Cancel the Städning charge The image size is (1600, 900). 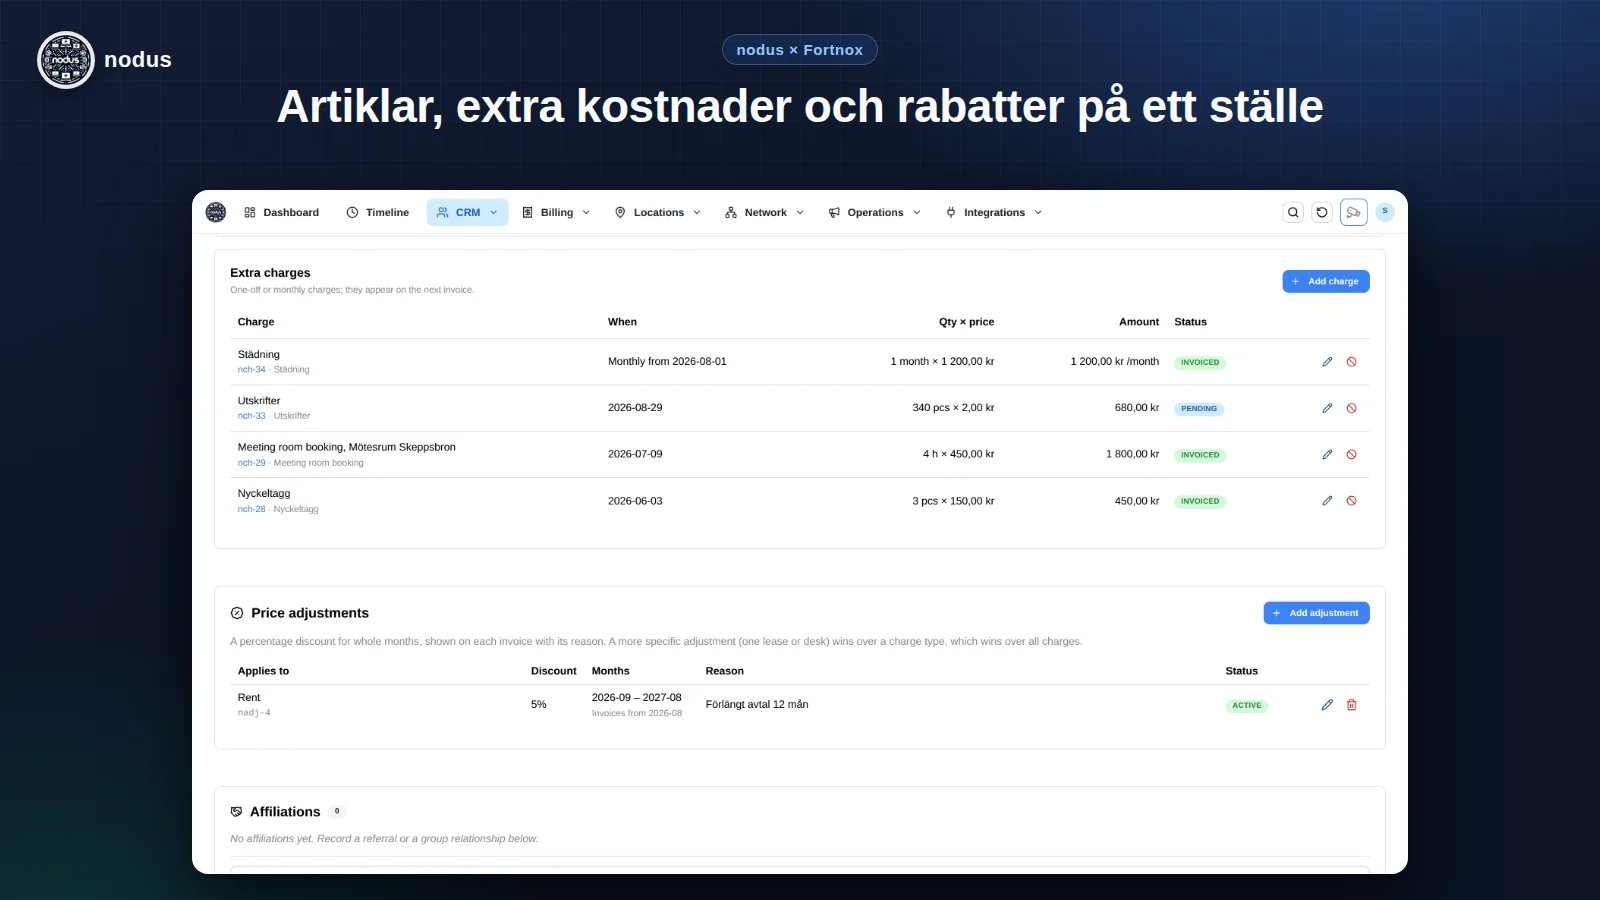click(x=1351, y=362)
